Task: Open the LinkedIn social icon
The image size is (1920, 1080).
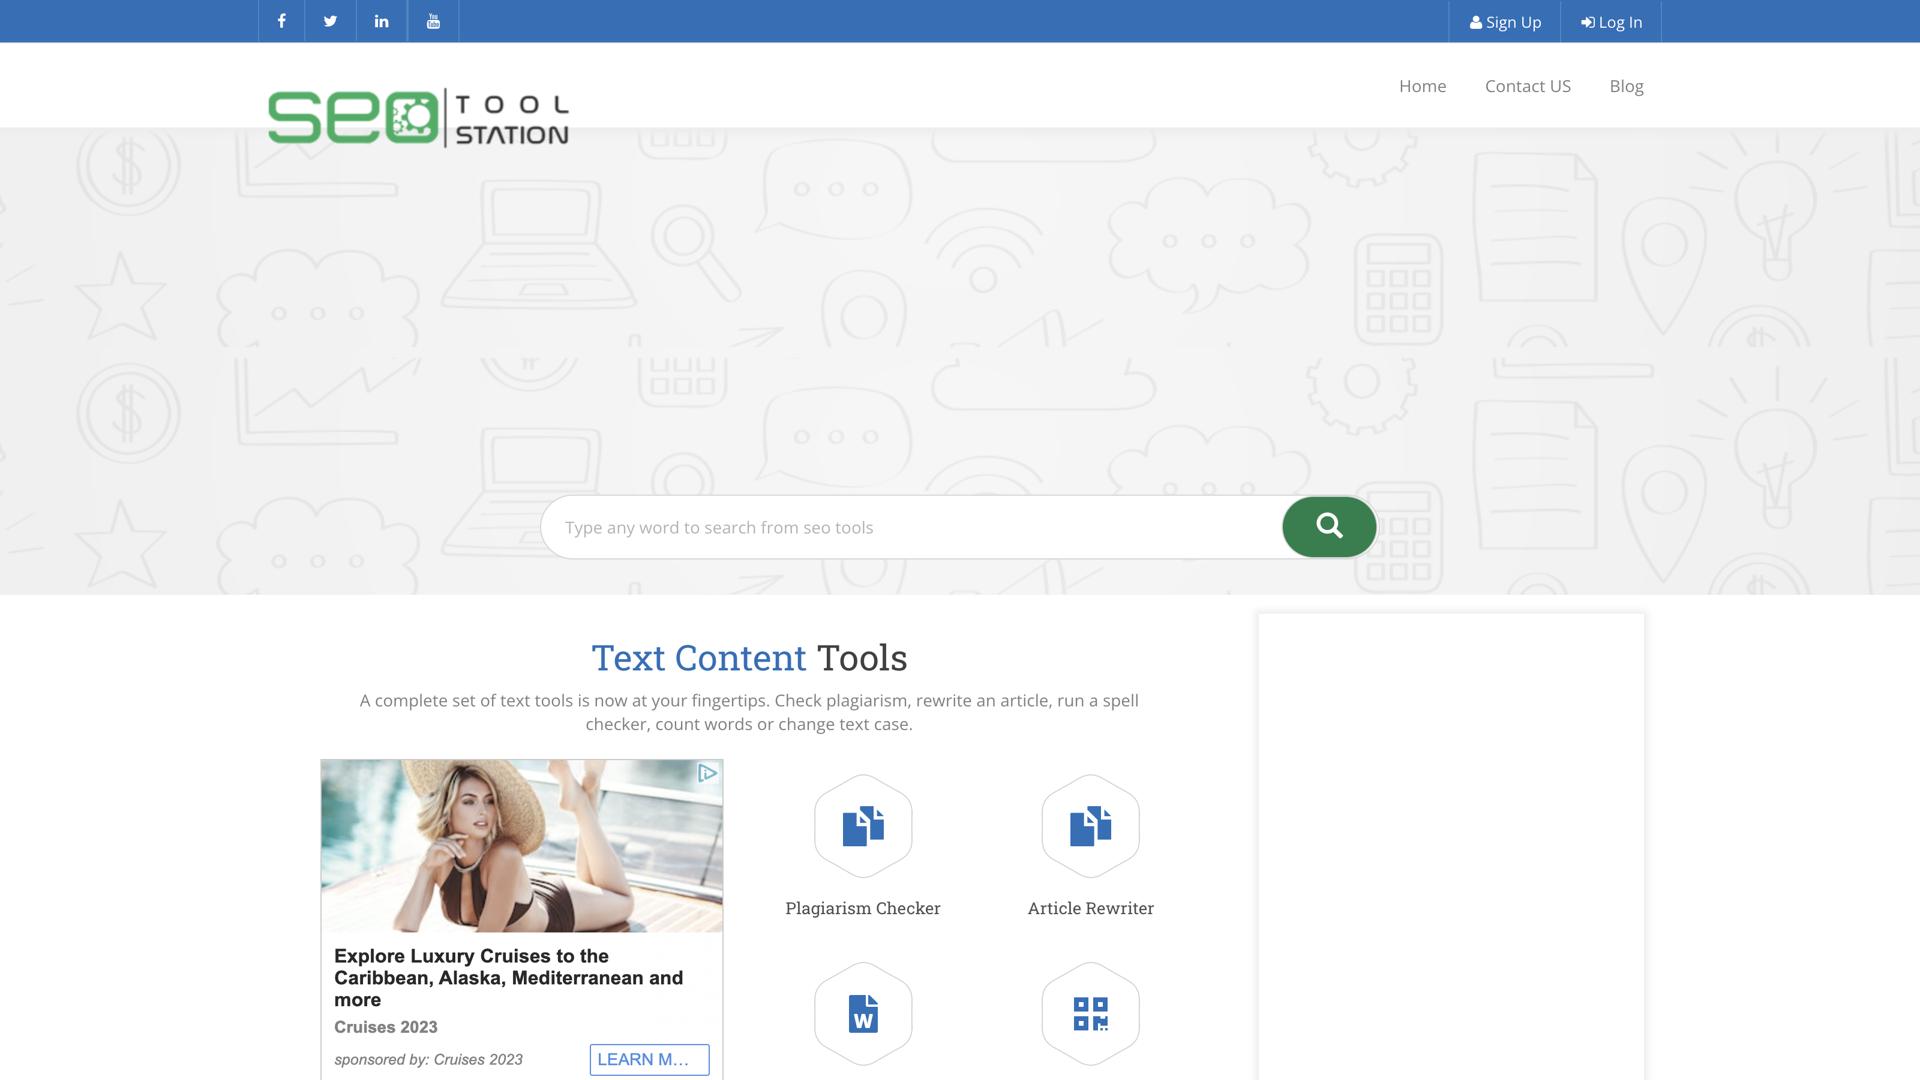Action: click(381, 20)
